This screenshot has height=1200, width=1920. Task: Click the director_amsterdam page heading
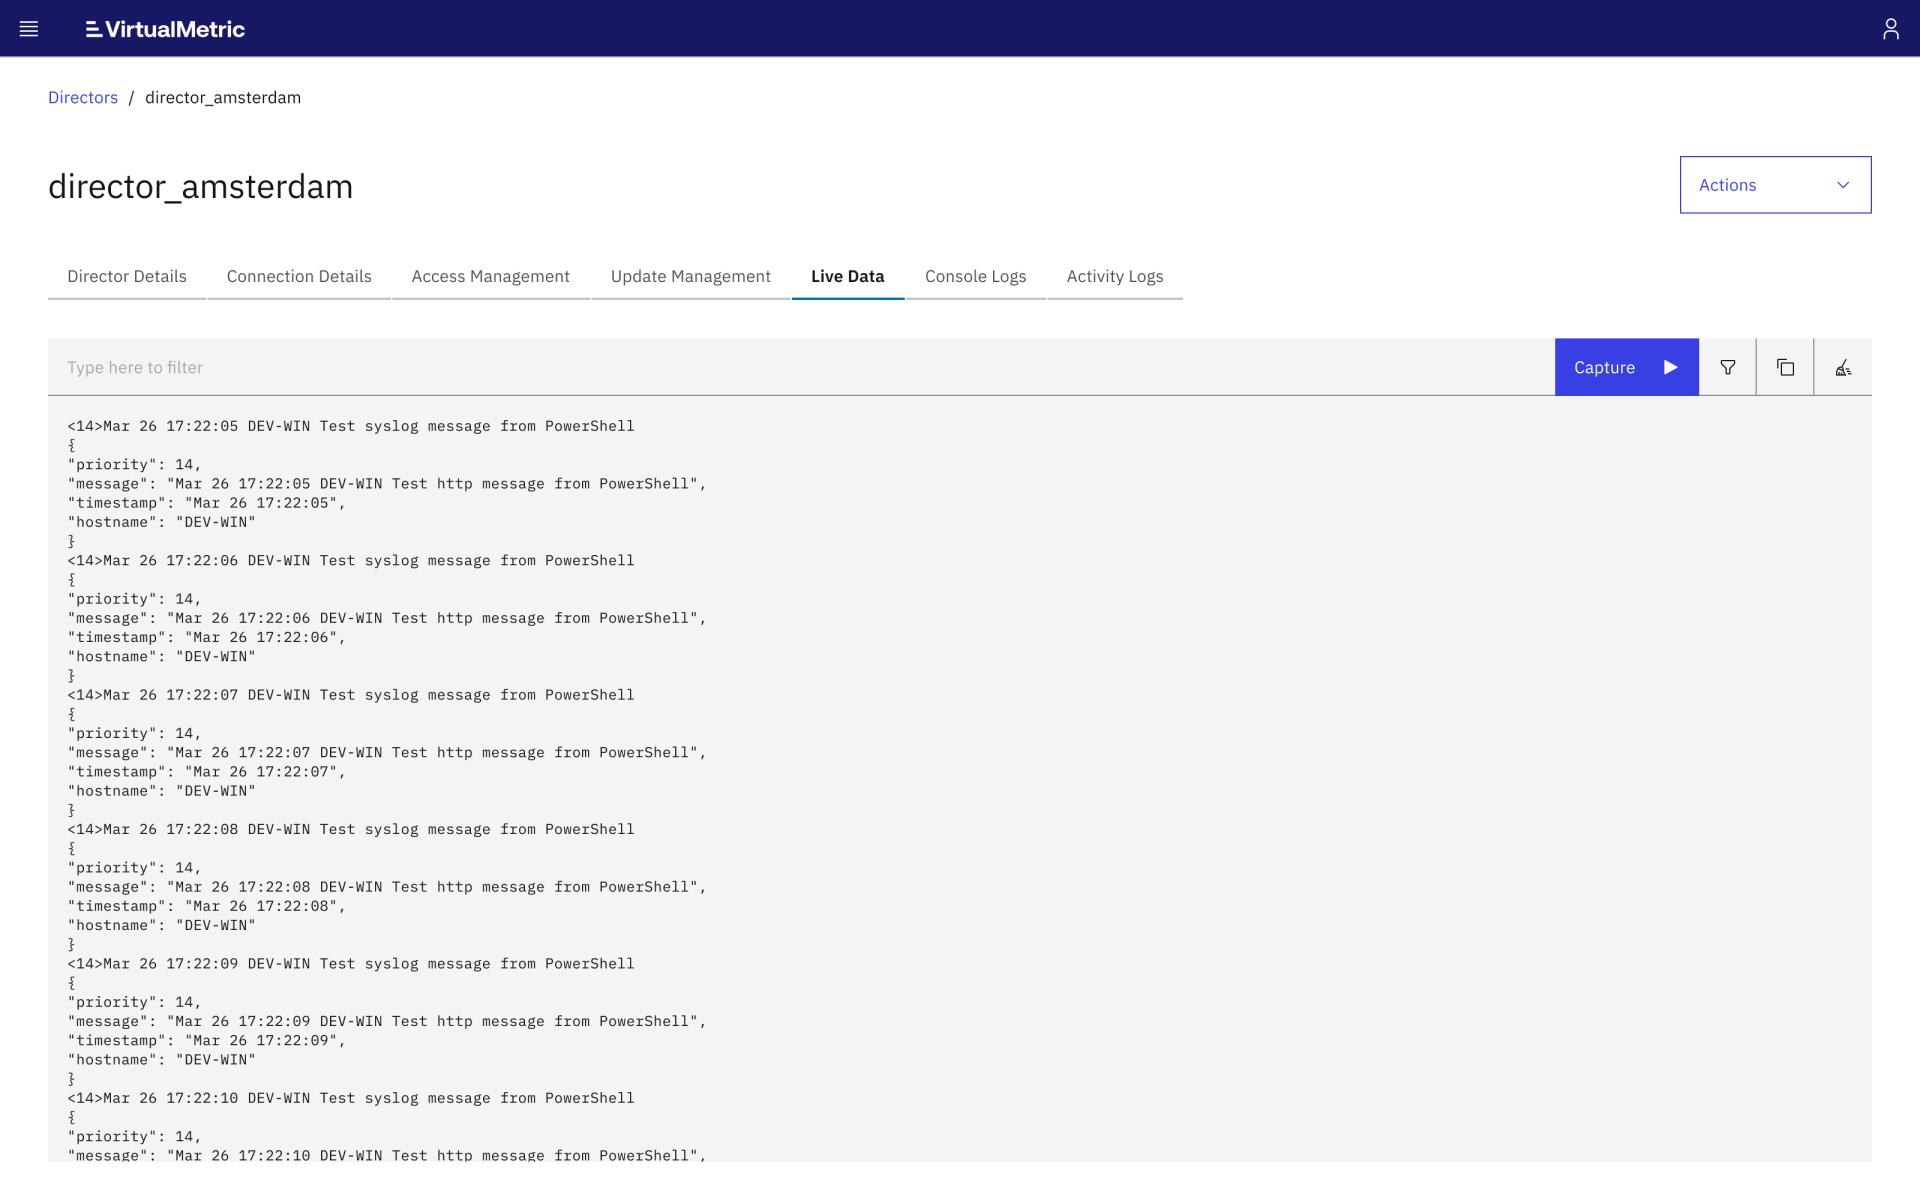tap(200, 187)
